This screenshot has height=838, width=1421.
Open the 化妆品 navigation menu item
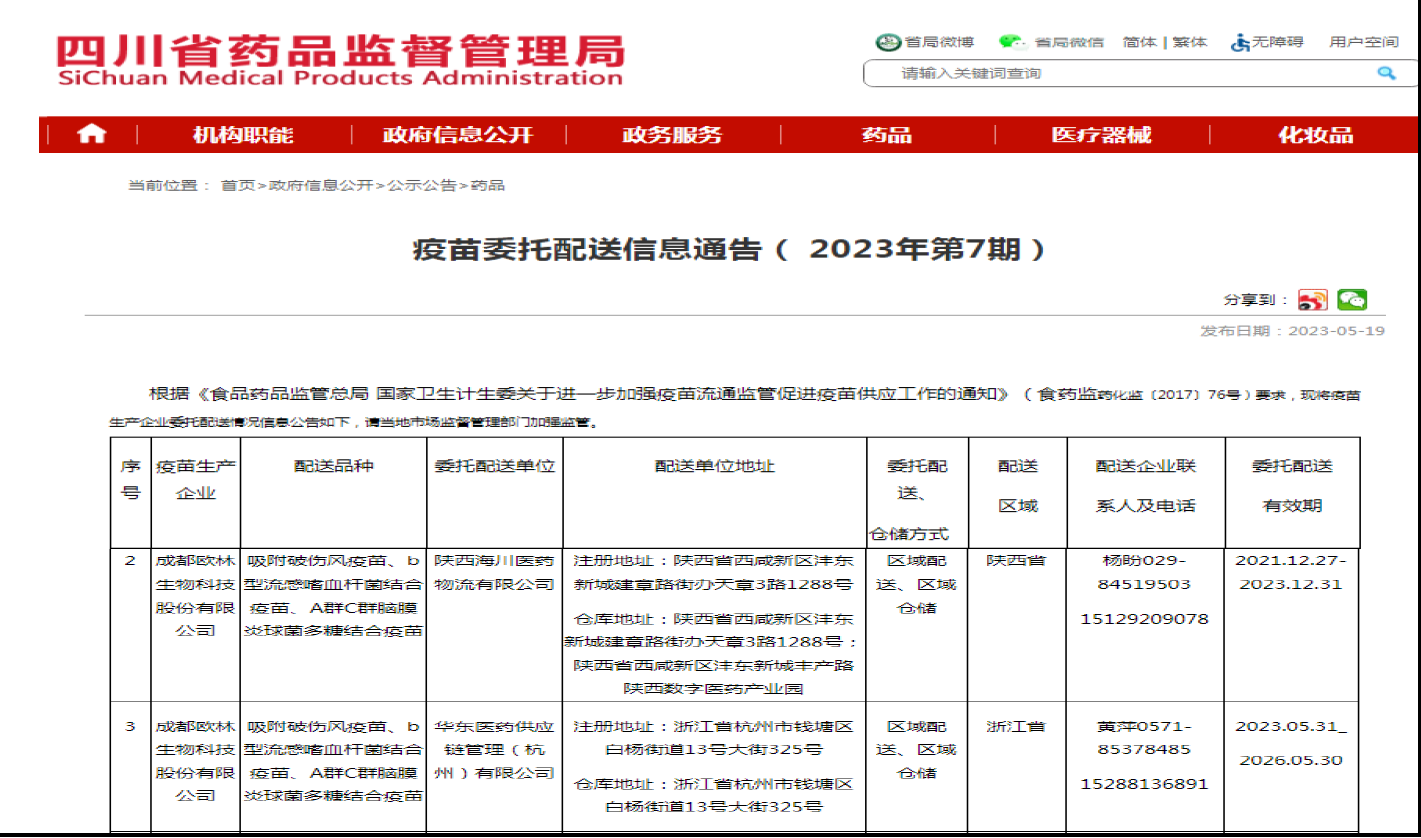point(1315,135)
